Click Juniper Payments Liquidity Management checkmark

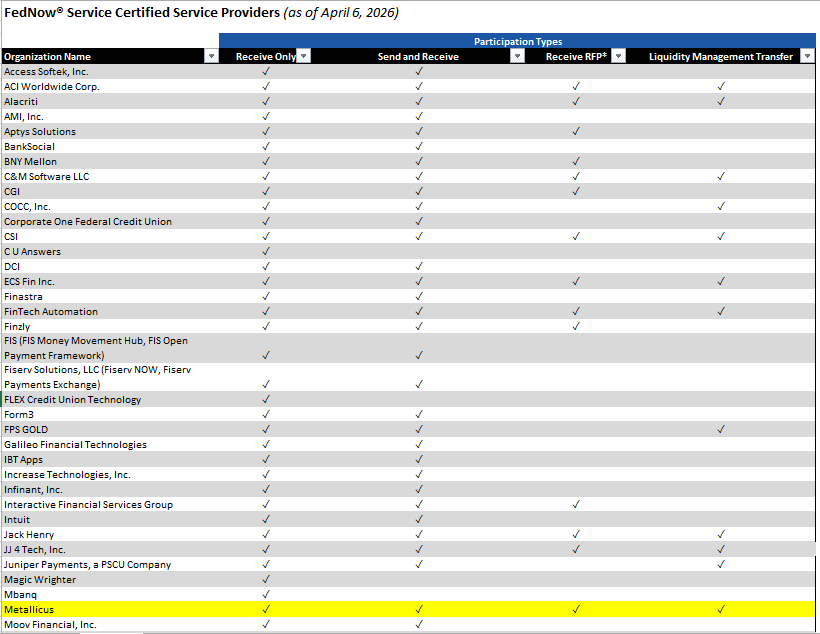pos(721,564)
